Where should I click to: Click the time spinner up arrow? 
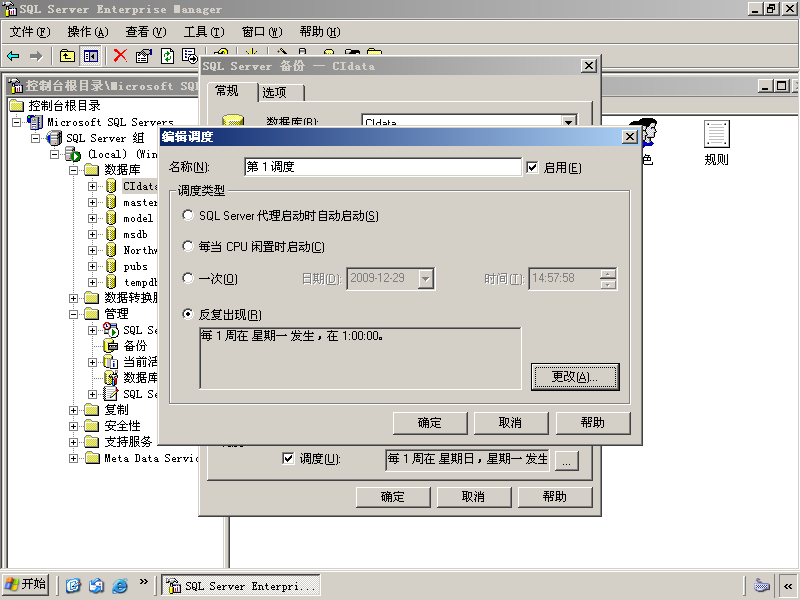tap(608, 273)
